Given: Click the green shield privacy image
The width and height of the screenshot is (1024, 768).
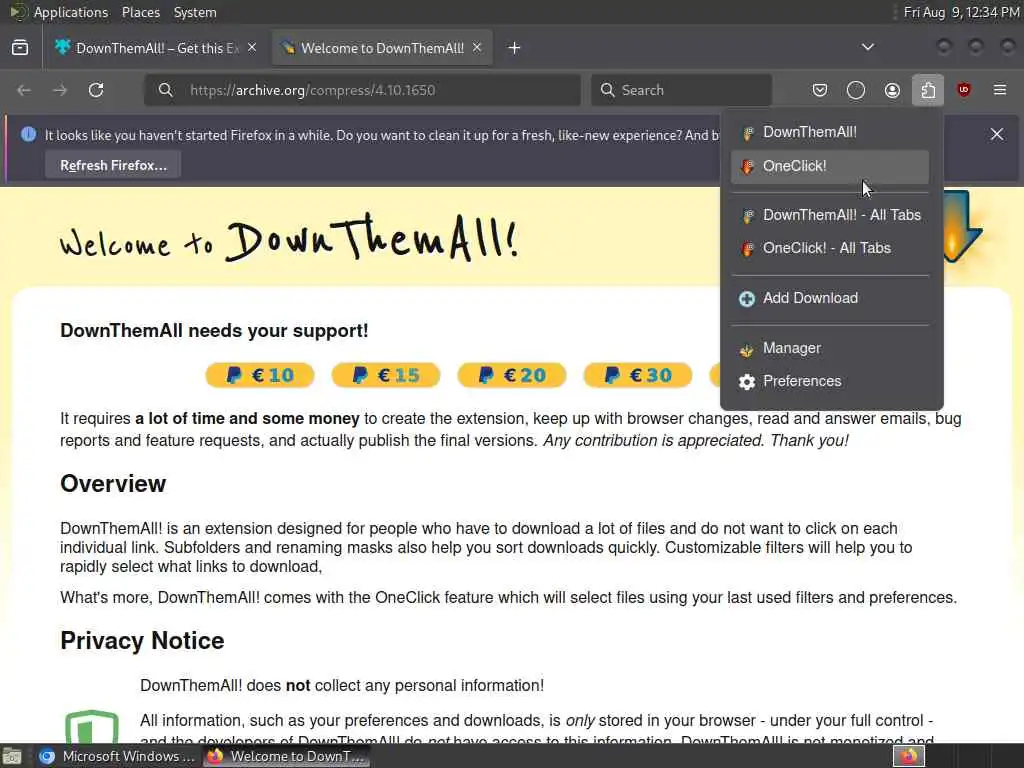Looking at the screenshot, I should 92,726.
